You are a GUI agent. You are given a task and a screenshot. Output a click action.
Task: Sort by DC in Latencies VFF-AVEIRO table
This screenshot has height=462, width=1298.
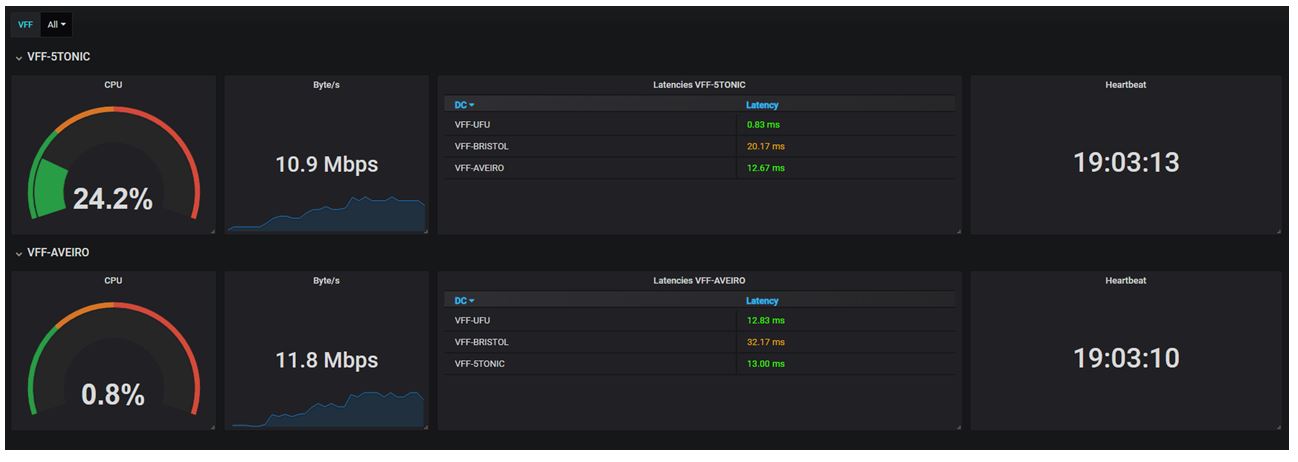click(464, 301)
